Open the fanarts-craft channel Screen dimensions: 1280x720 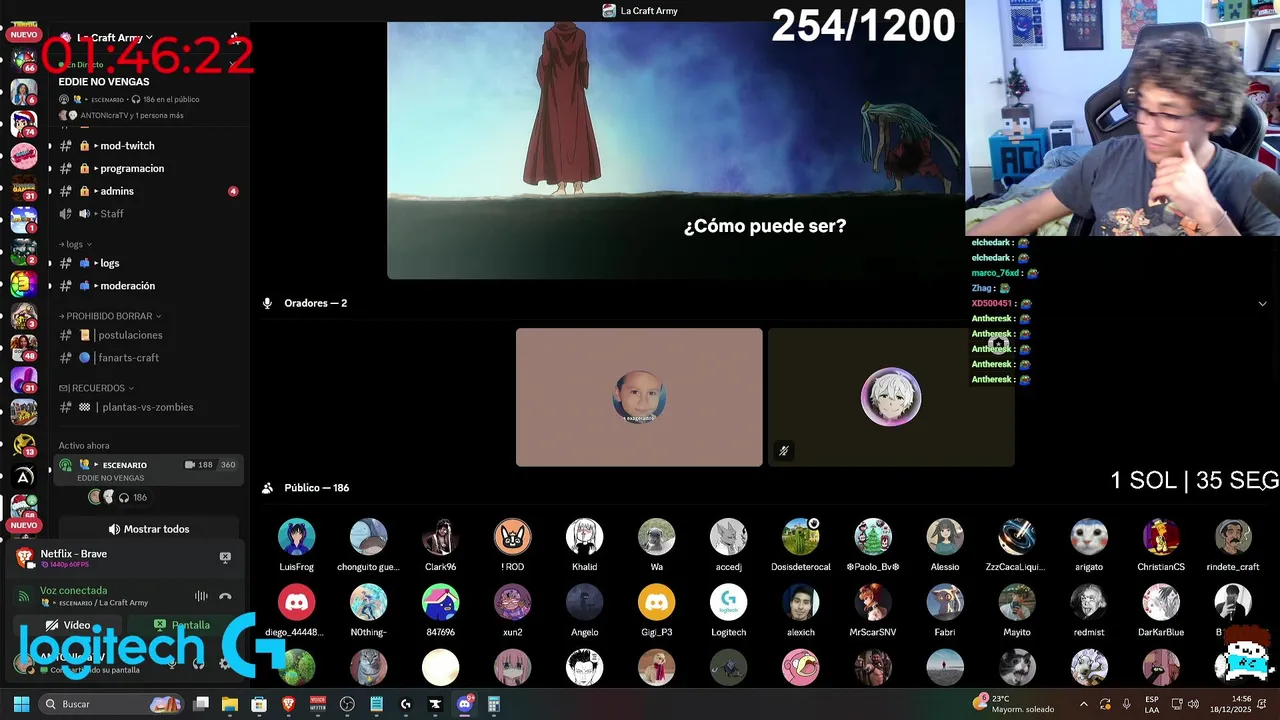tap(146, 357)
